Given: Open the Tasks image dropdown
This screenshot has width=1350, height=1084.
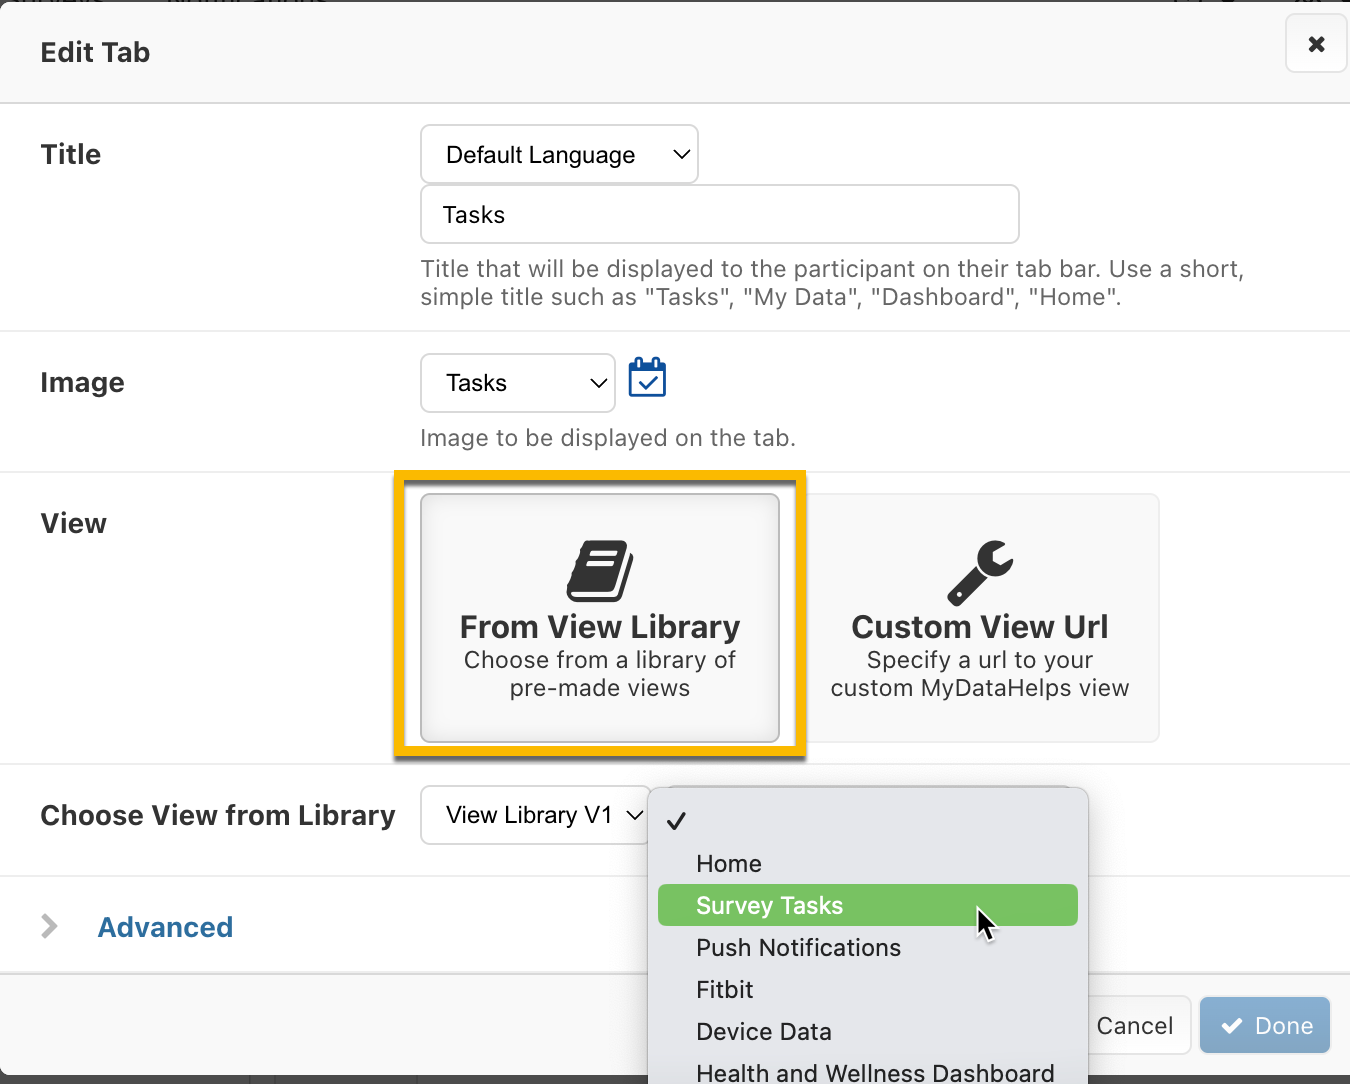Looking at the screenshot, I should coord(518,383).
